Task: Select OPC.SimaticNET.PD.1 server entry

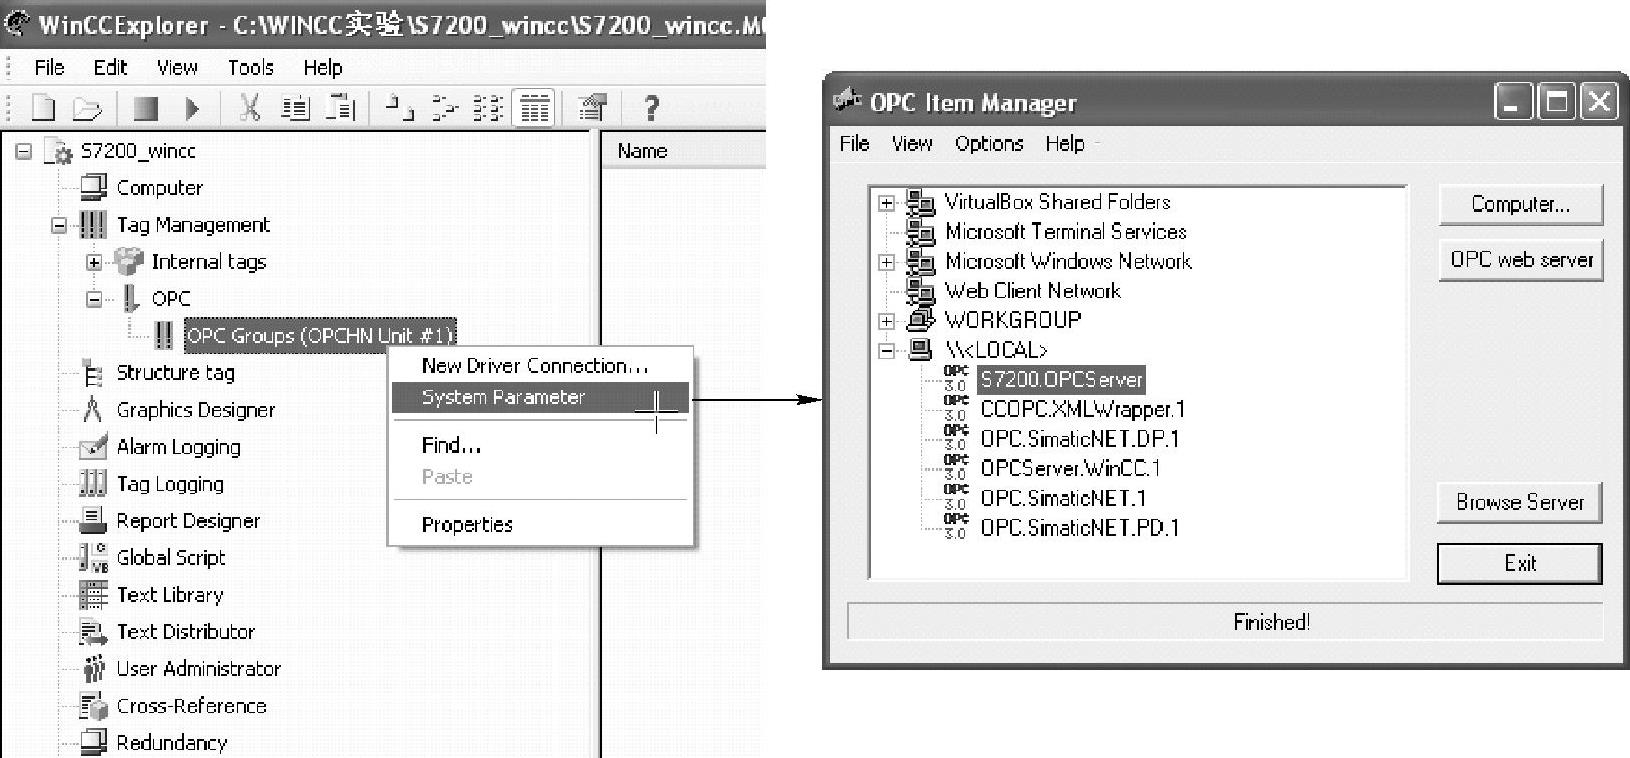Action: coord(1080,527)
